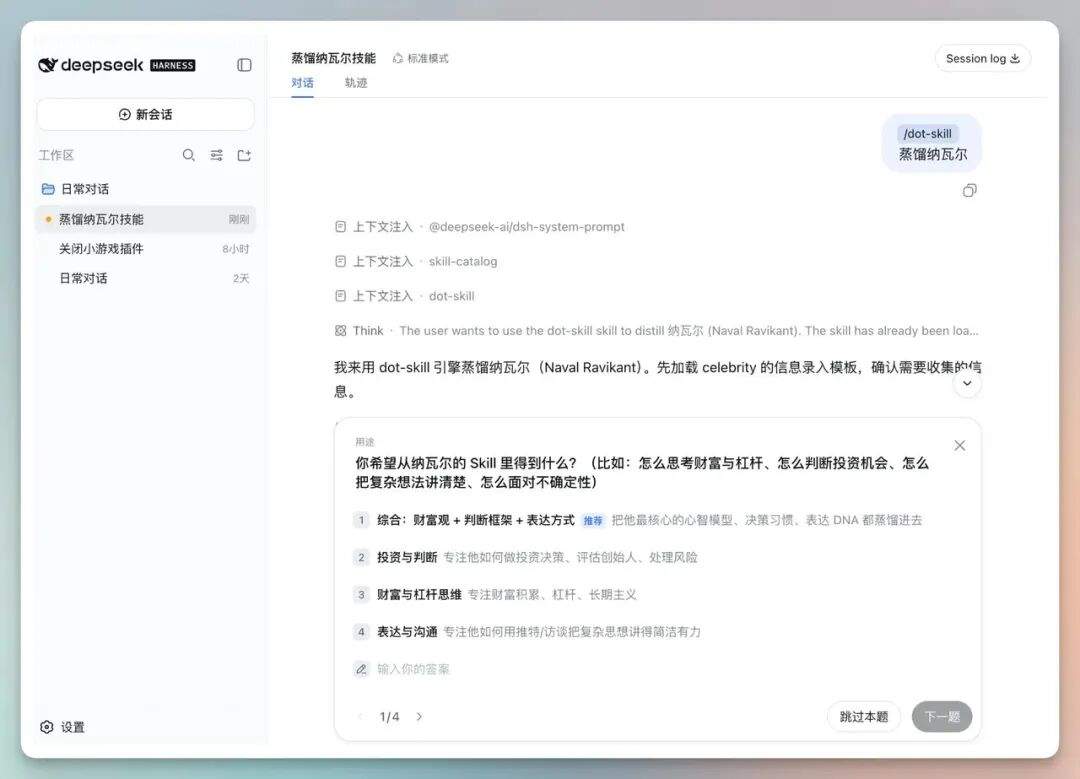The height and width of the screenshot is (779, 1080).
Task: Click the 蒸馏纳瓦尔技能 title in header
Action: tap(333, 58)
